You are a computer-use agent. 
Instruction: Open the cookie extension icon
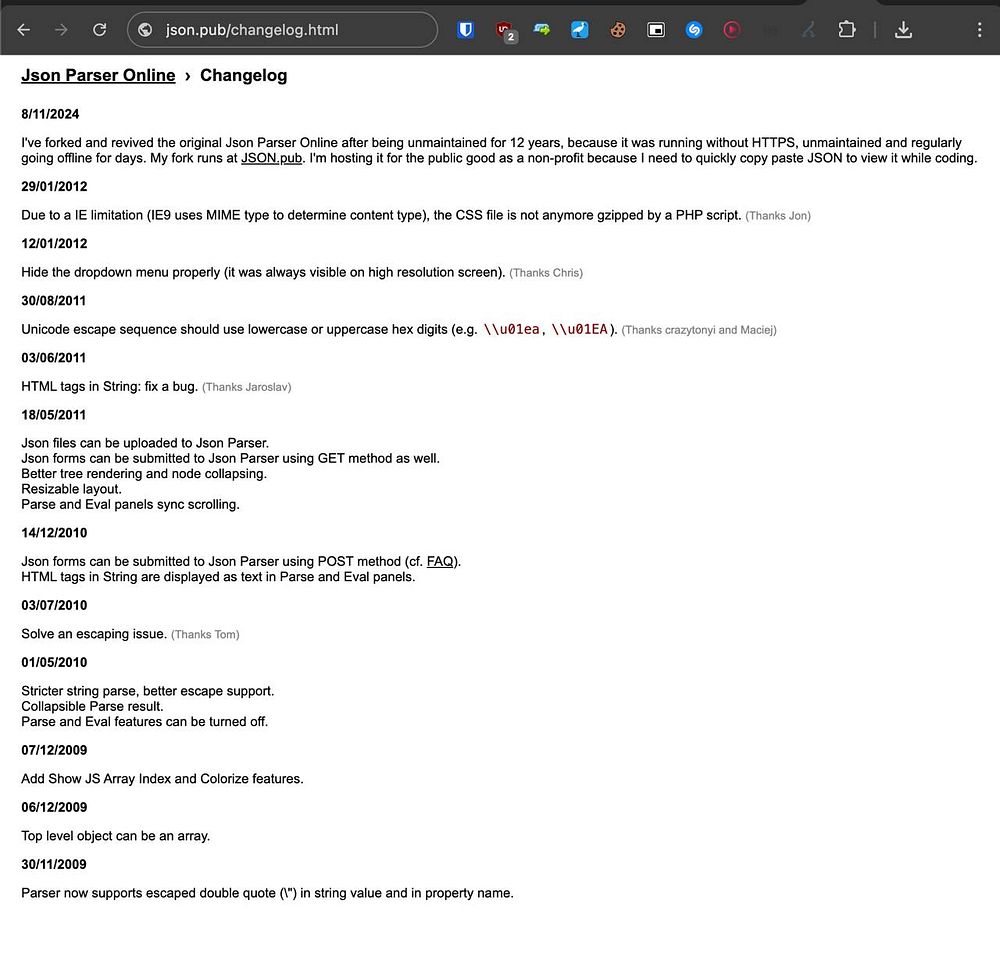coord(617,30)
